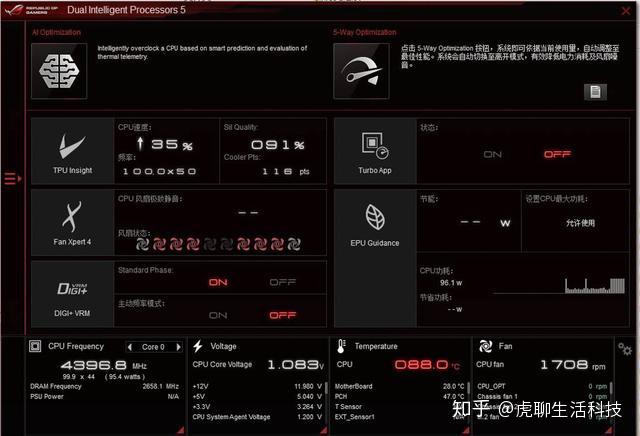Viewport: 640px width, 436px height.
Task: Click the 100.0x50 frequency value
Action: tap(160, 171)
